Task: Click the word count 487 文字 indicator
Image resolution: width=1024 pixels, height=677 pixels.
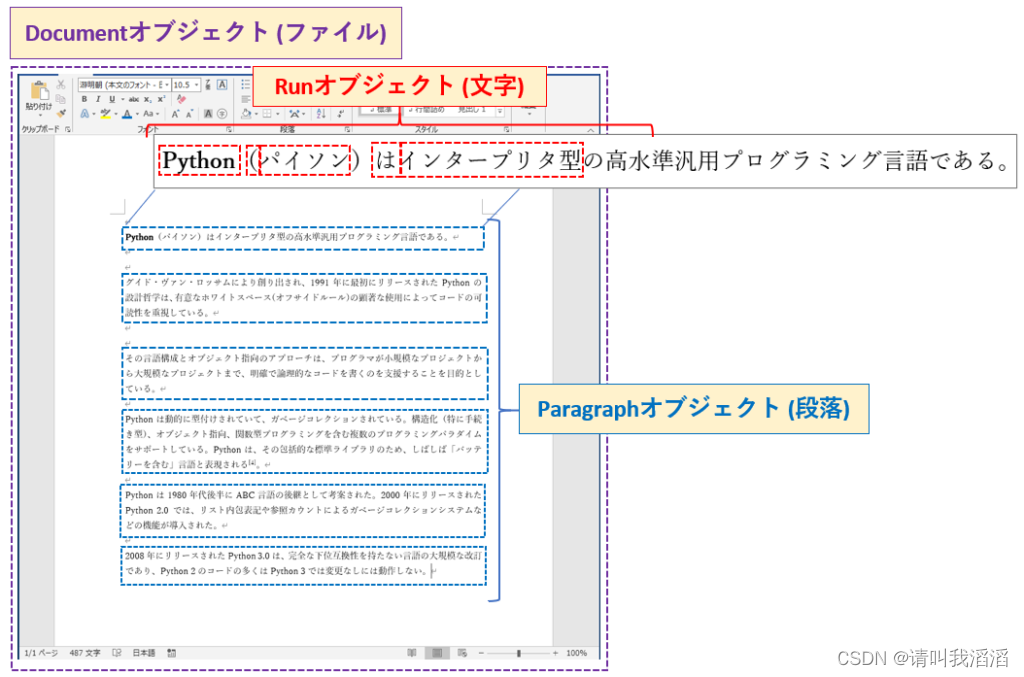Action: (x=85, y=653)
